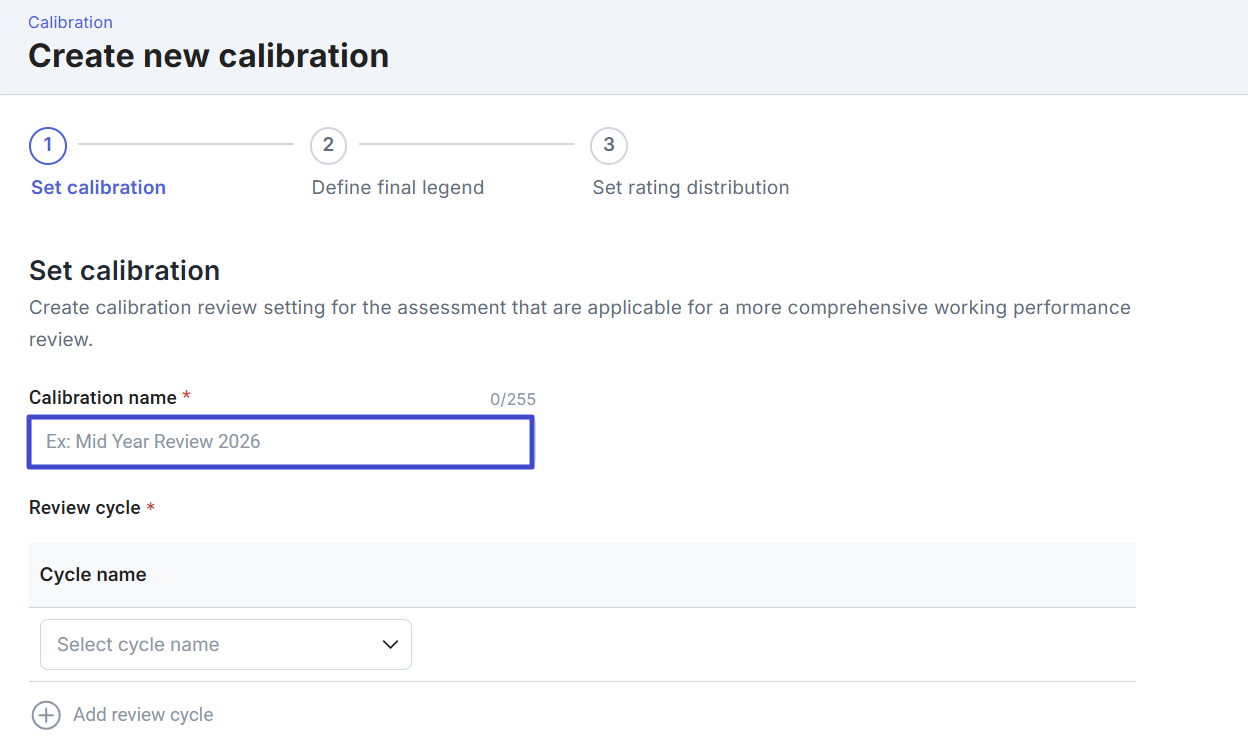Click the Cycle name column header
The height and width of the screenshot is (751, 1248).
click(x=93, y=575)
